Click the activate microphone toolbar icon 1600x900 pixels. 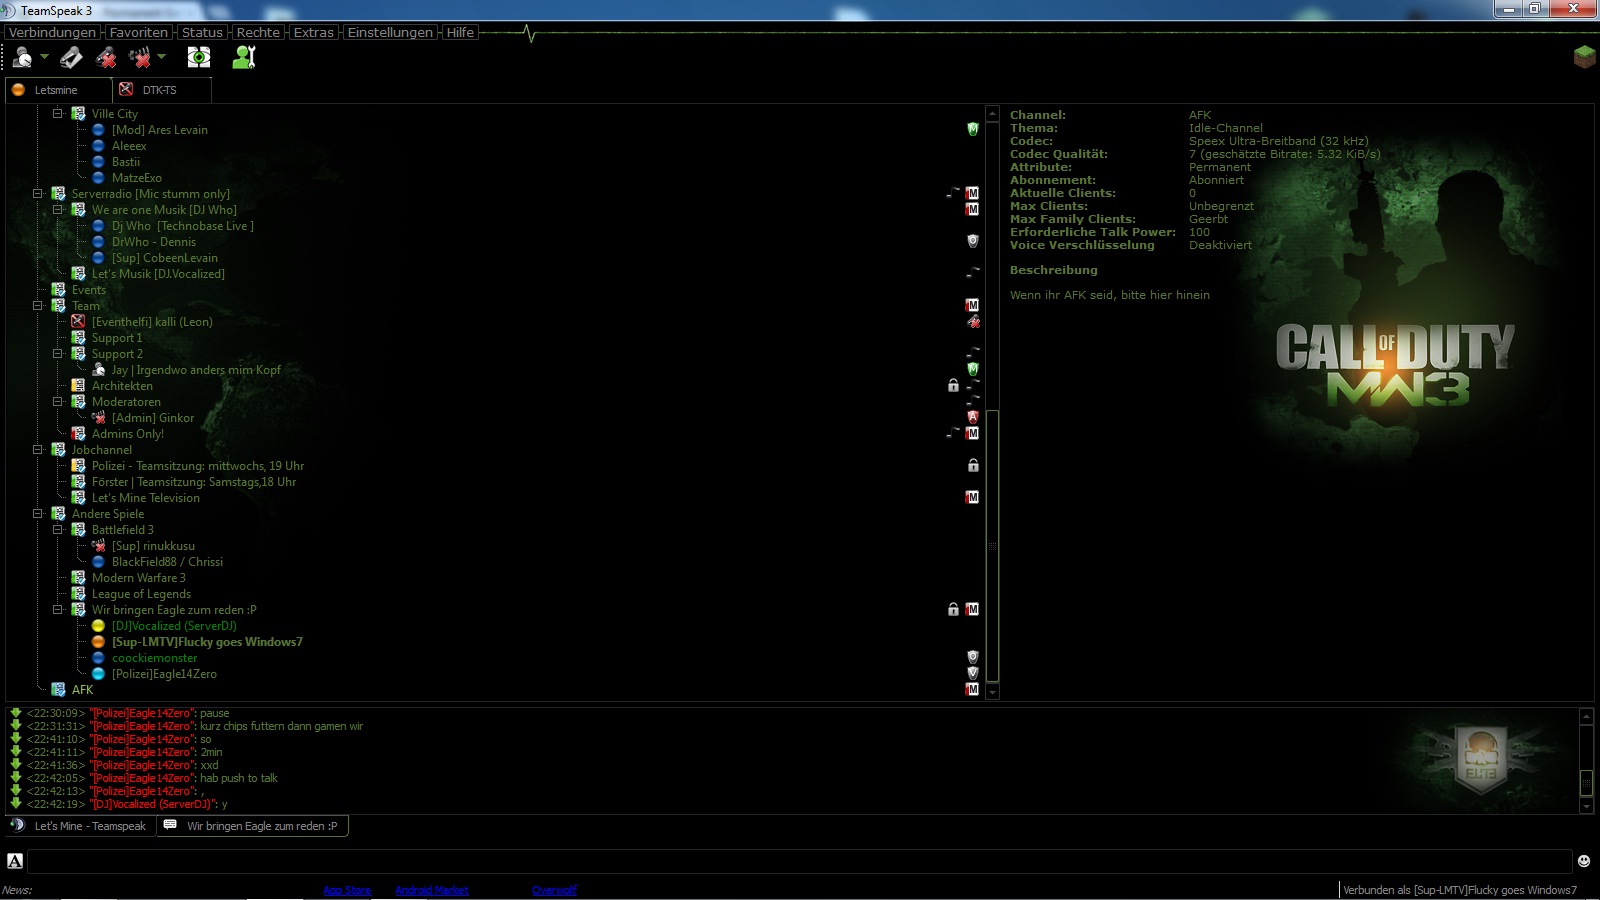[71, 58]
